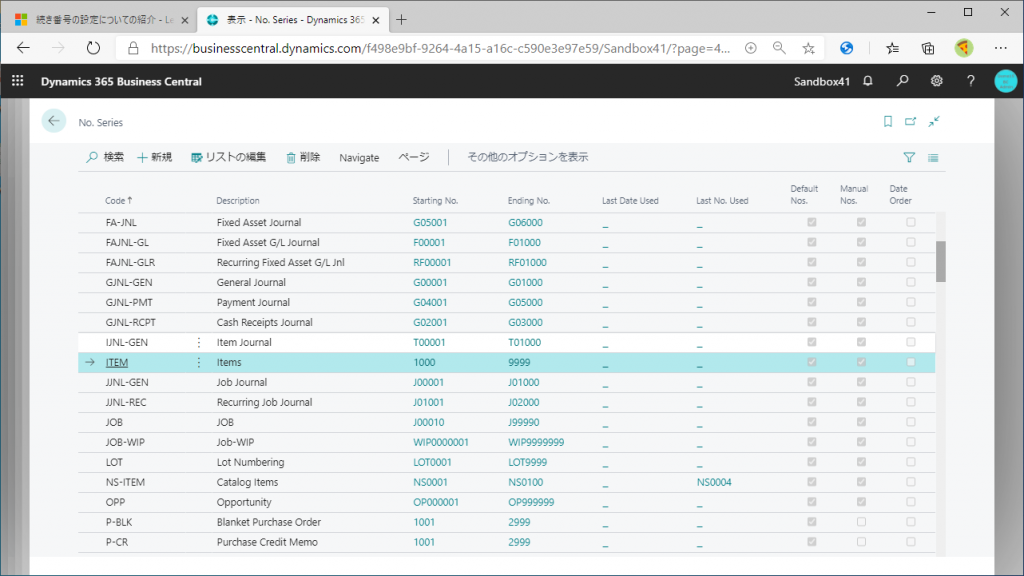The image size is (1024, 576).
Task: View site information lock icon
Action: (133, 48)
